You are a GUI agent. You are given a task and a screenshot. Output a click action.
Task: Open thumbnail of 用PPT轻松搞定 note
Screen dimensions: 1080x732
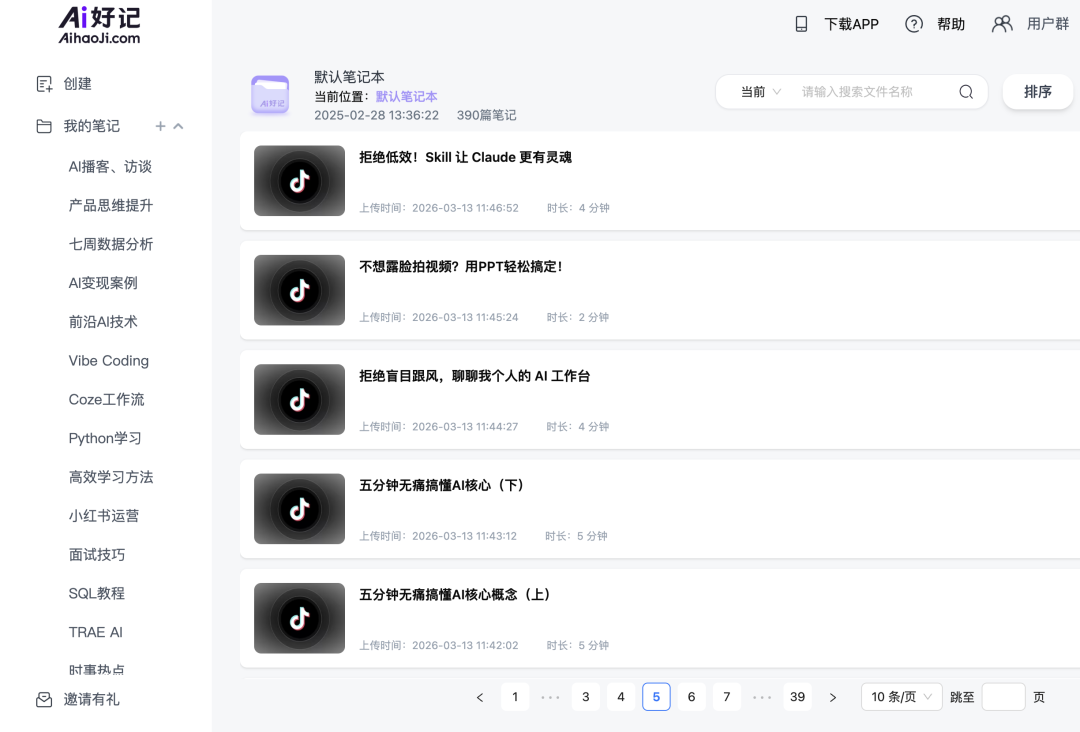pos(300,290)
